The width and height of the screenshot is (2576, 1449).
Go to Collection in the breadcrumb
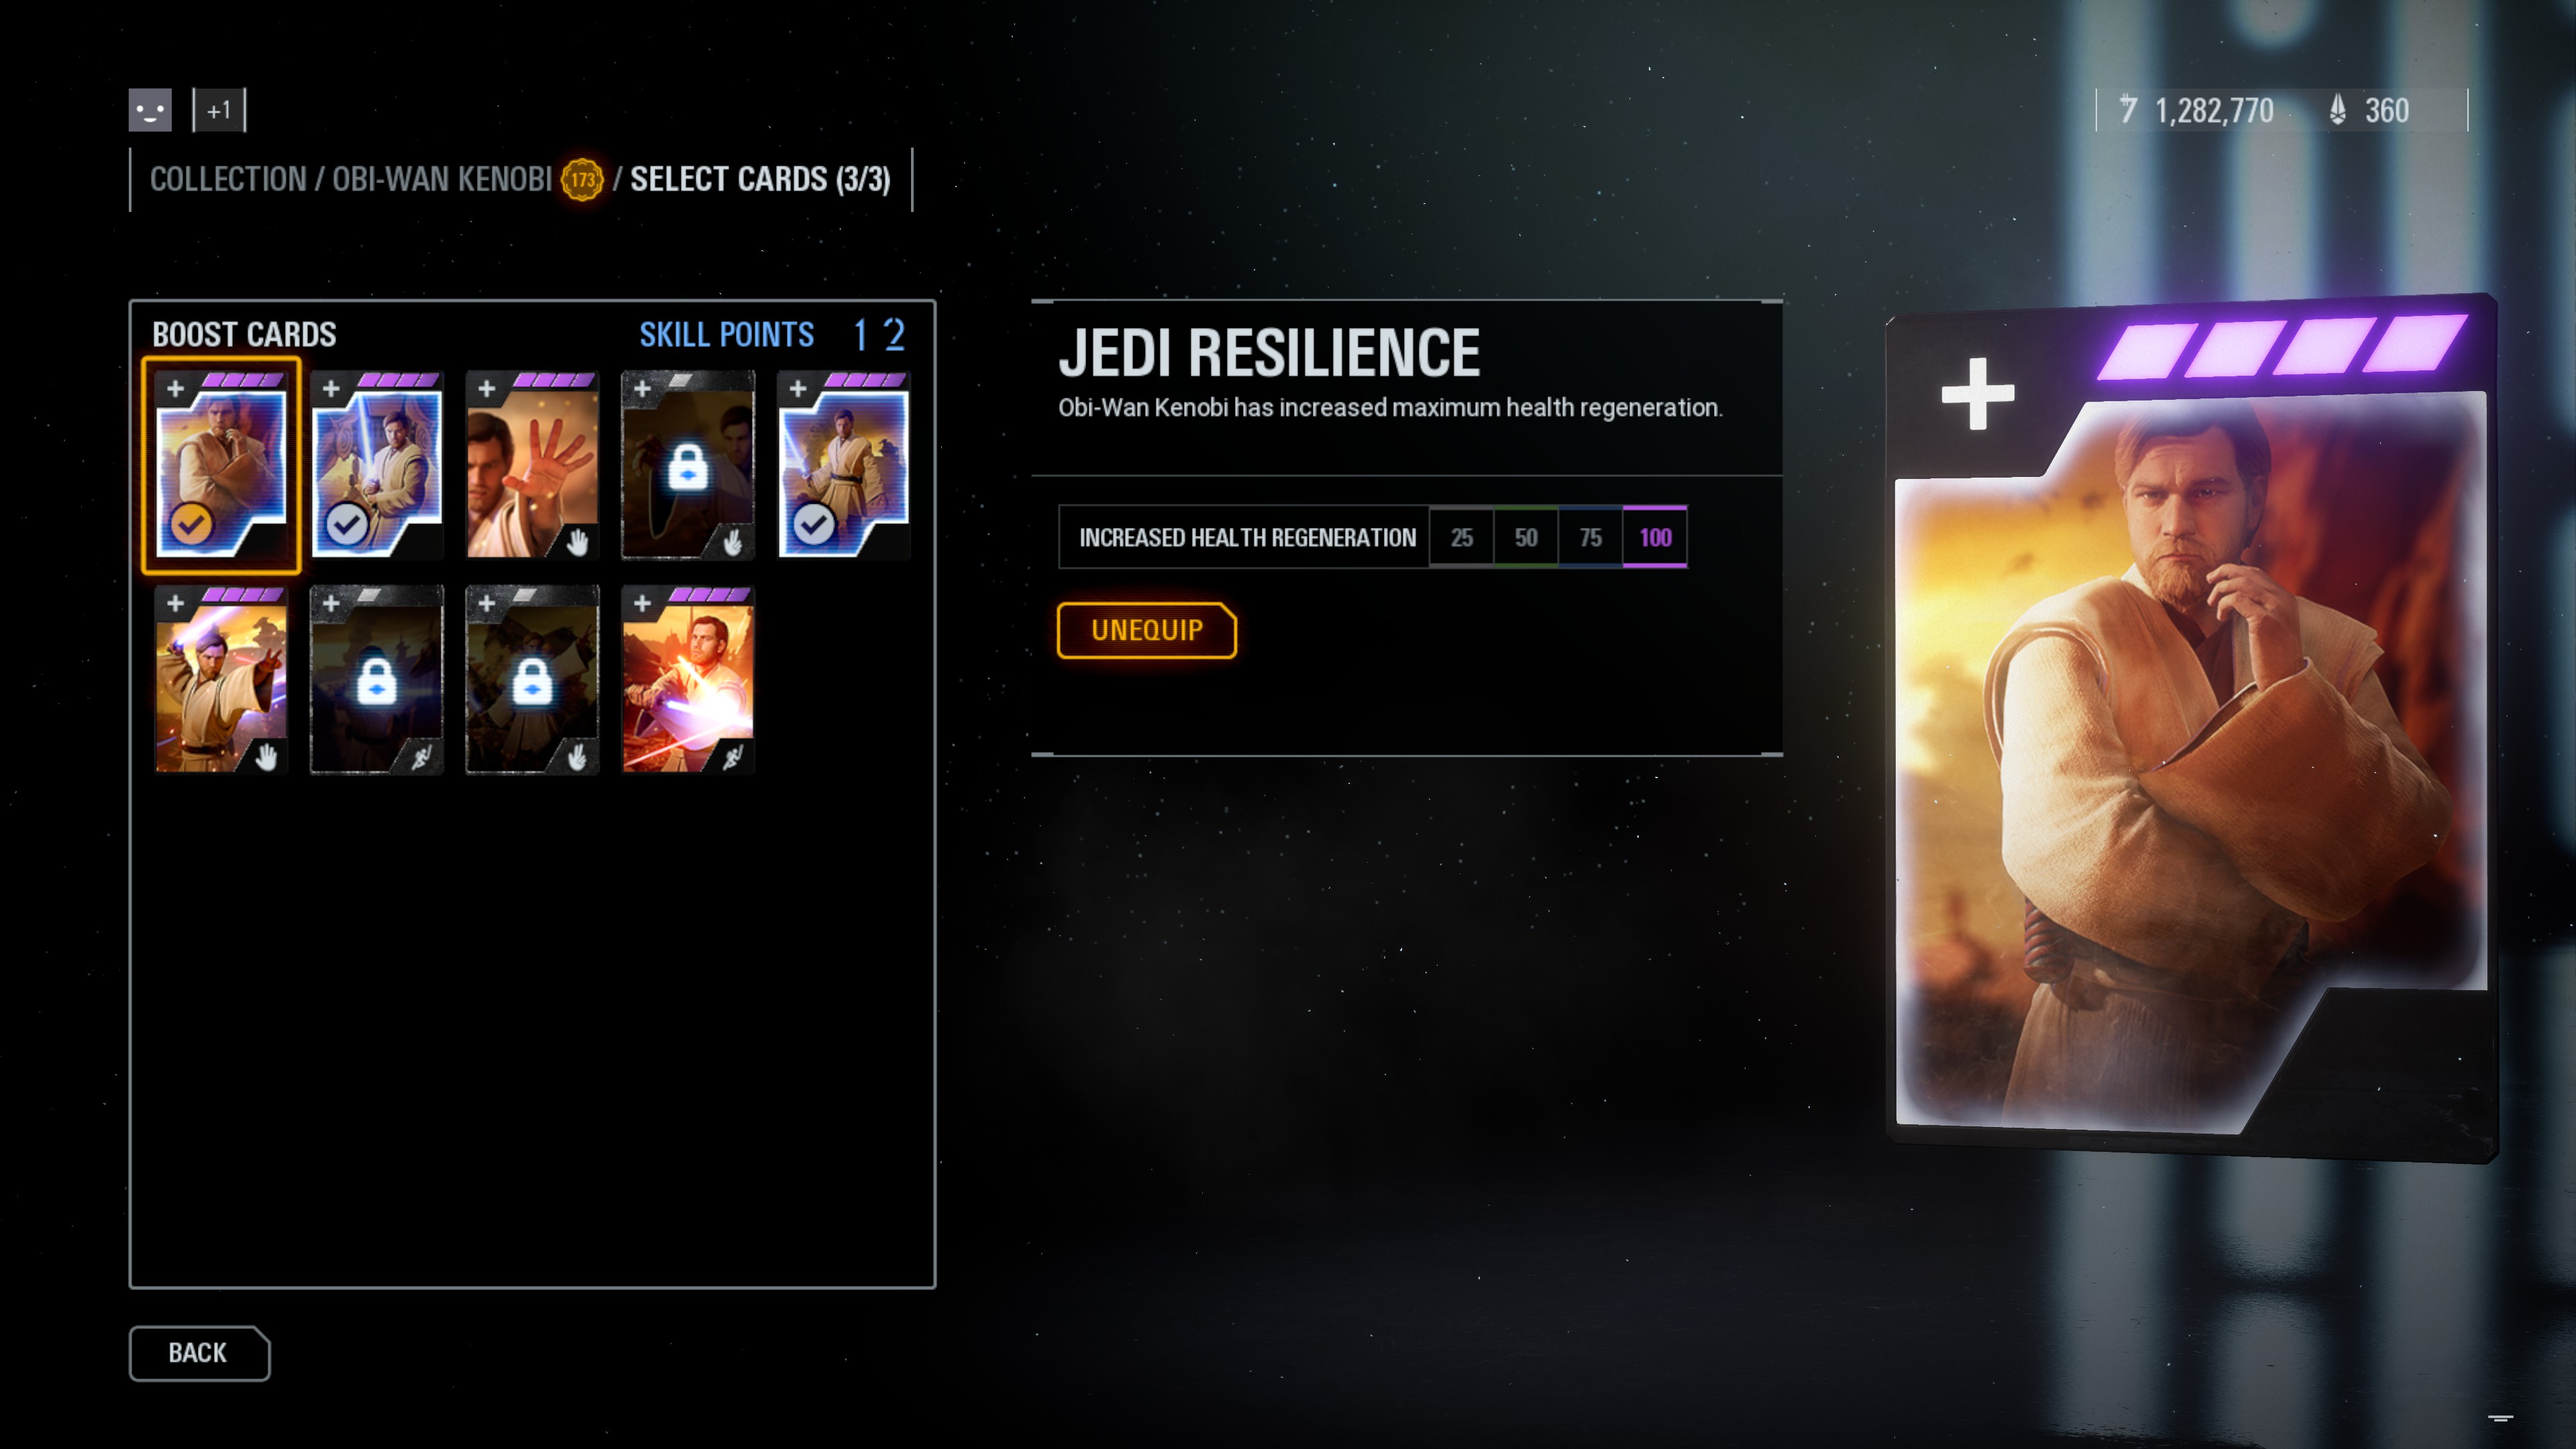click(228, 180)
